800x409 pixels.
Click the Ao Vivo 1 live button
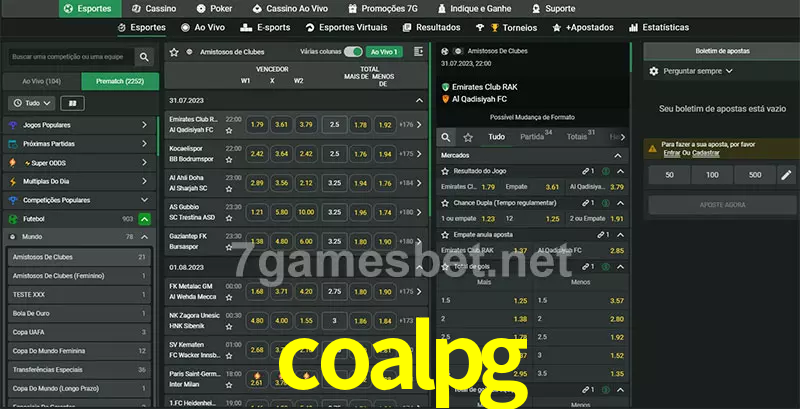(384, 52)
